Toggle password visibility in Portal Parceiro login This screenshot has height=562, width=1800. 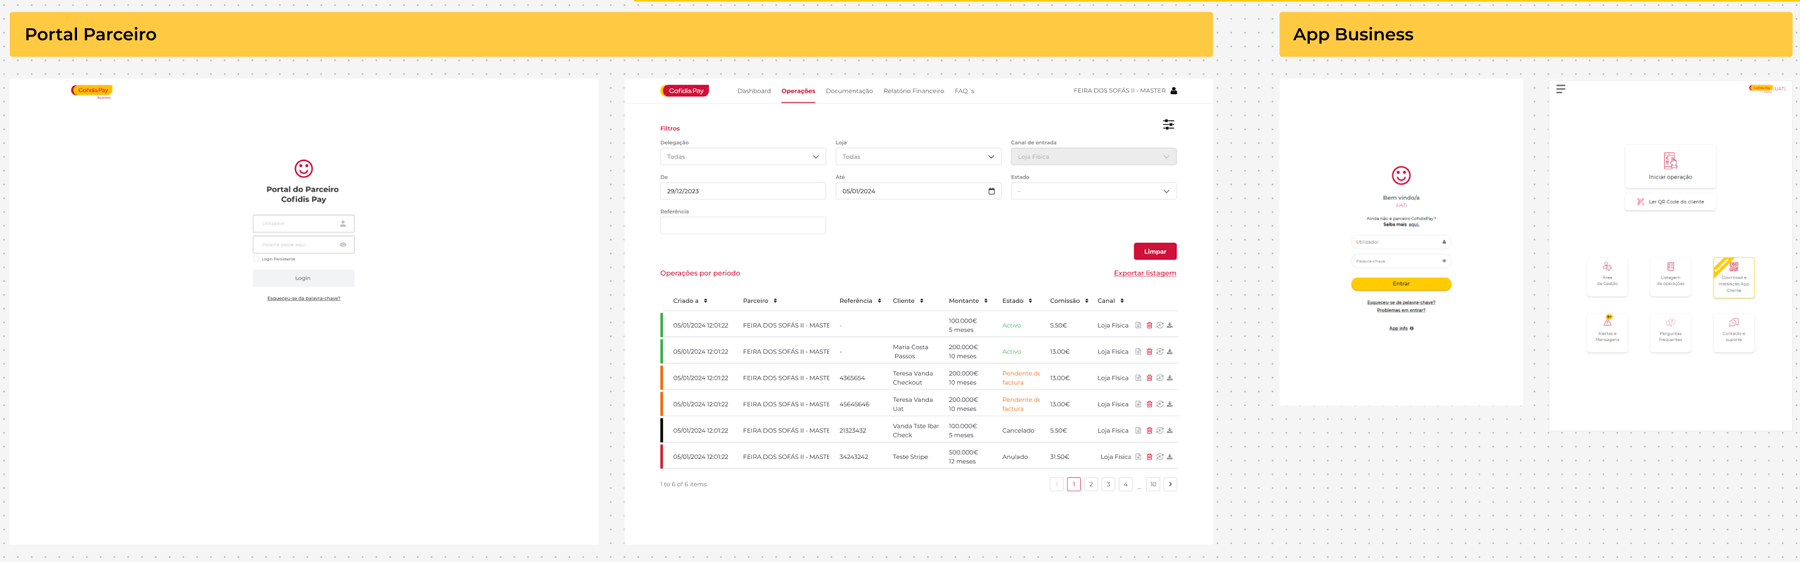[x=343, y=245]
